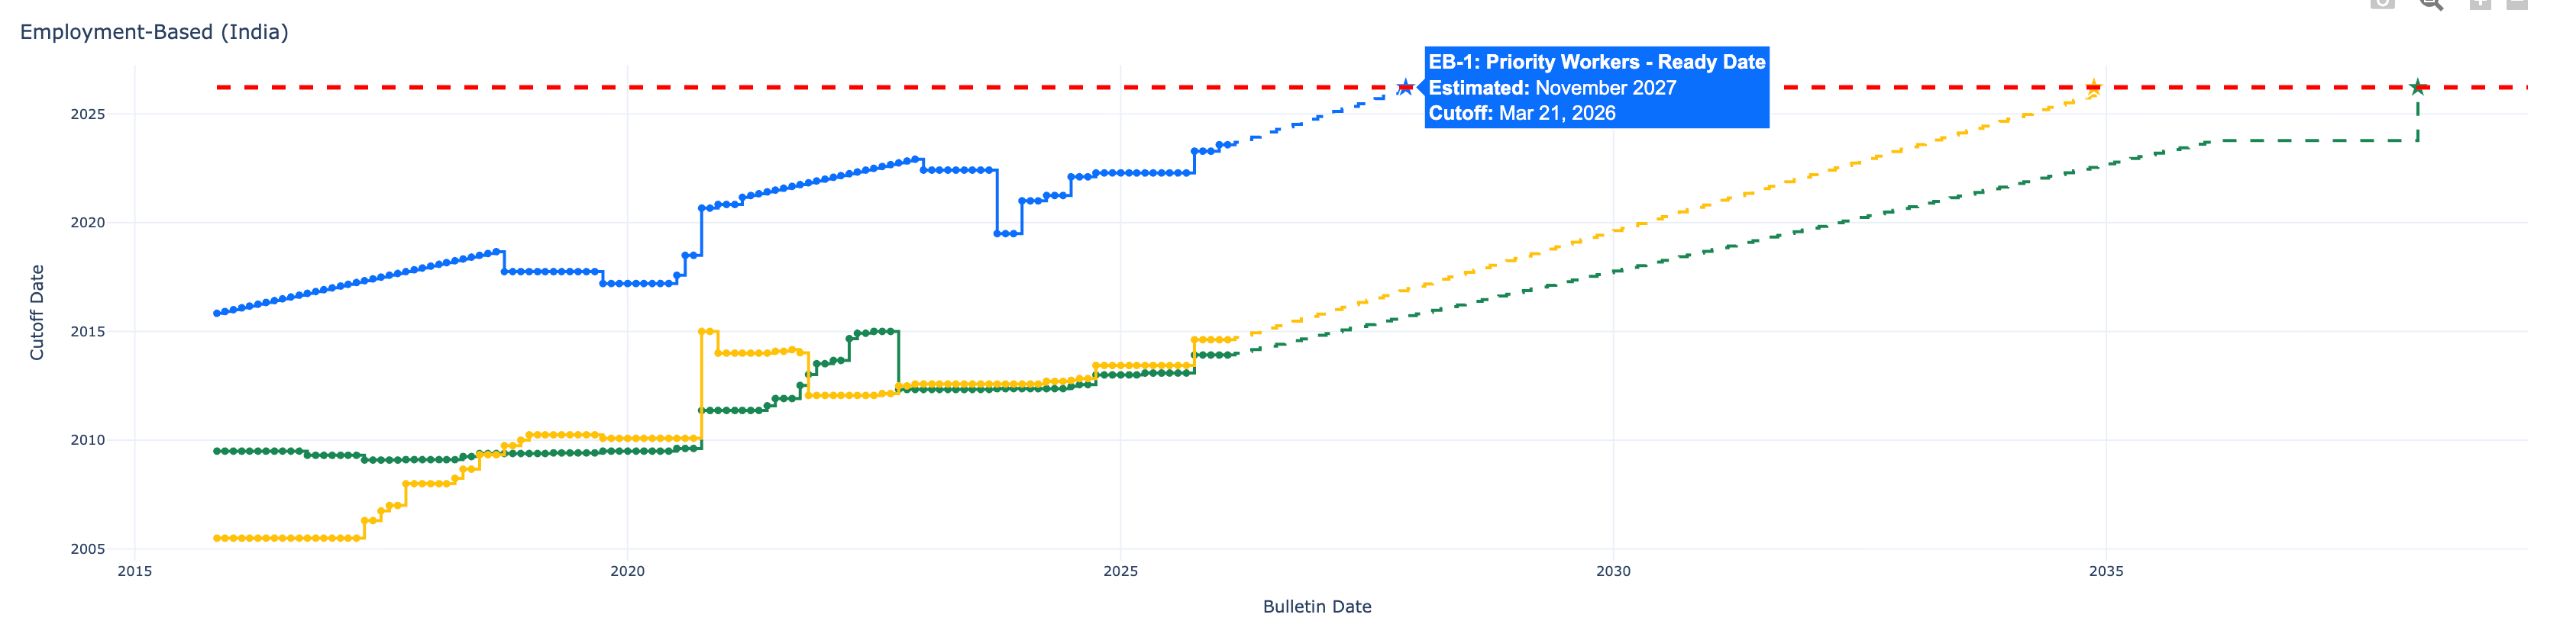Viewport: 2560px width, 638px height.
Task: Select the magnifier zoom tool
Action: point(2431,3)
